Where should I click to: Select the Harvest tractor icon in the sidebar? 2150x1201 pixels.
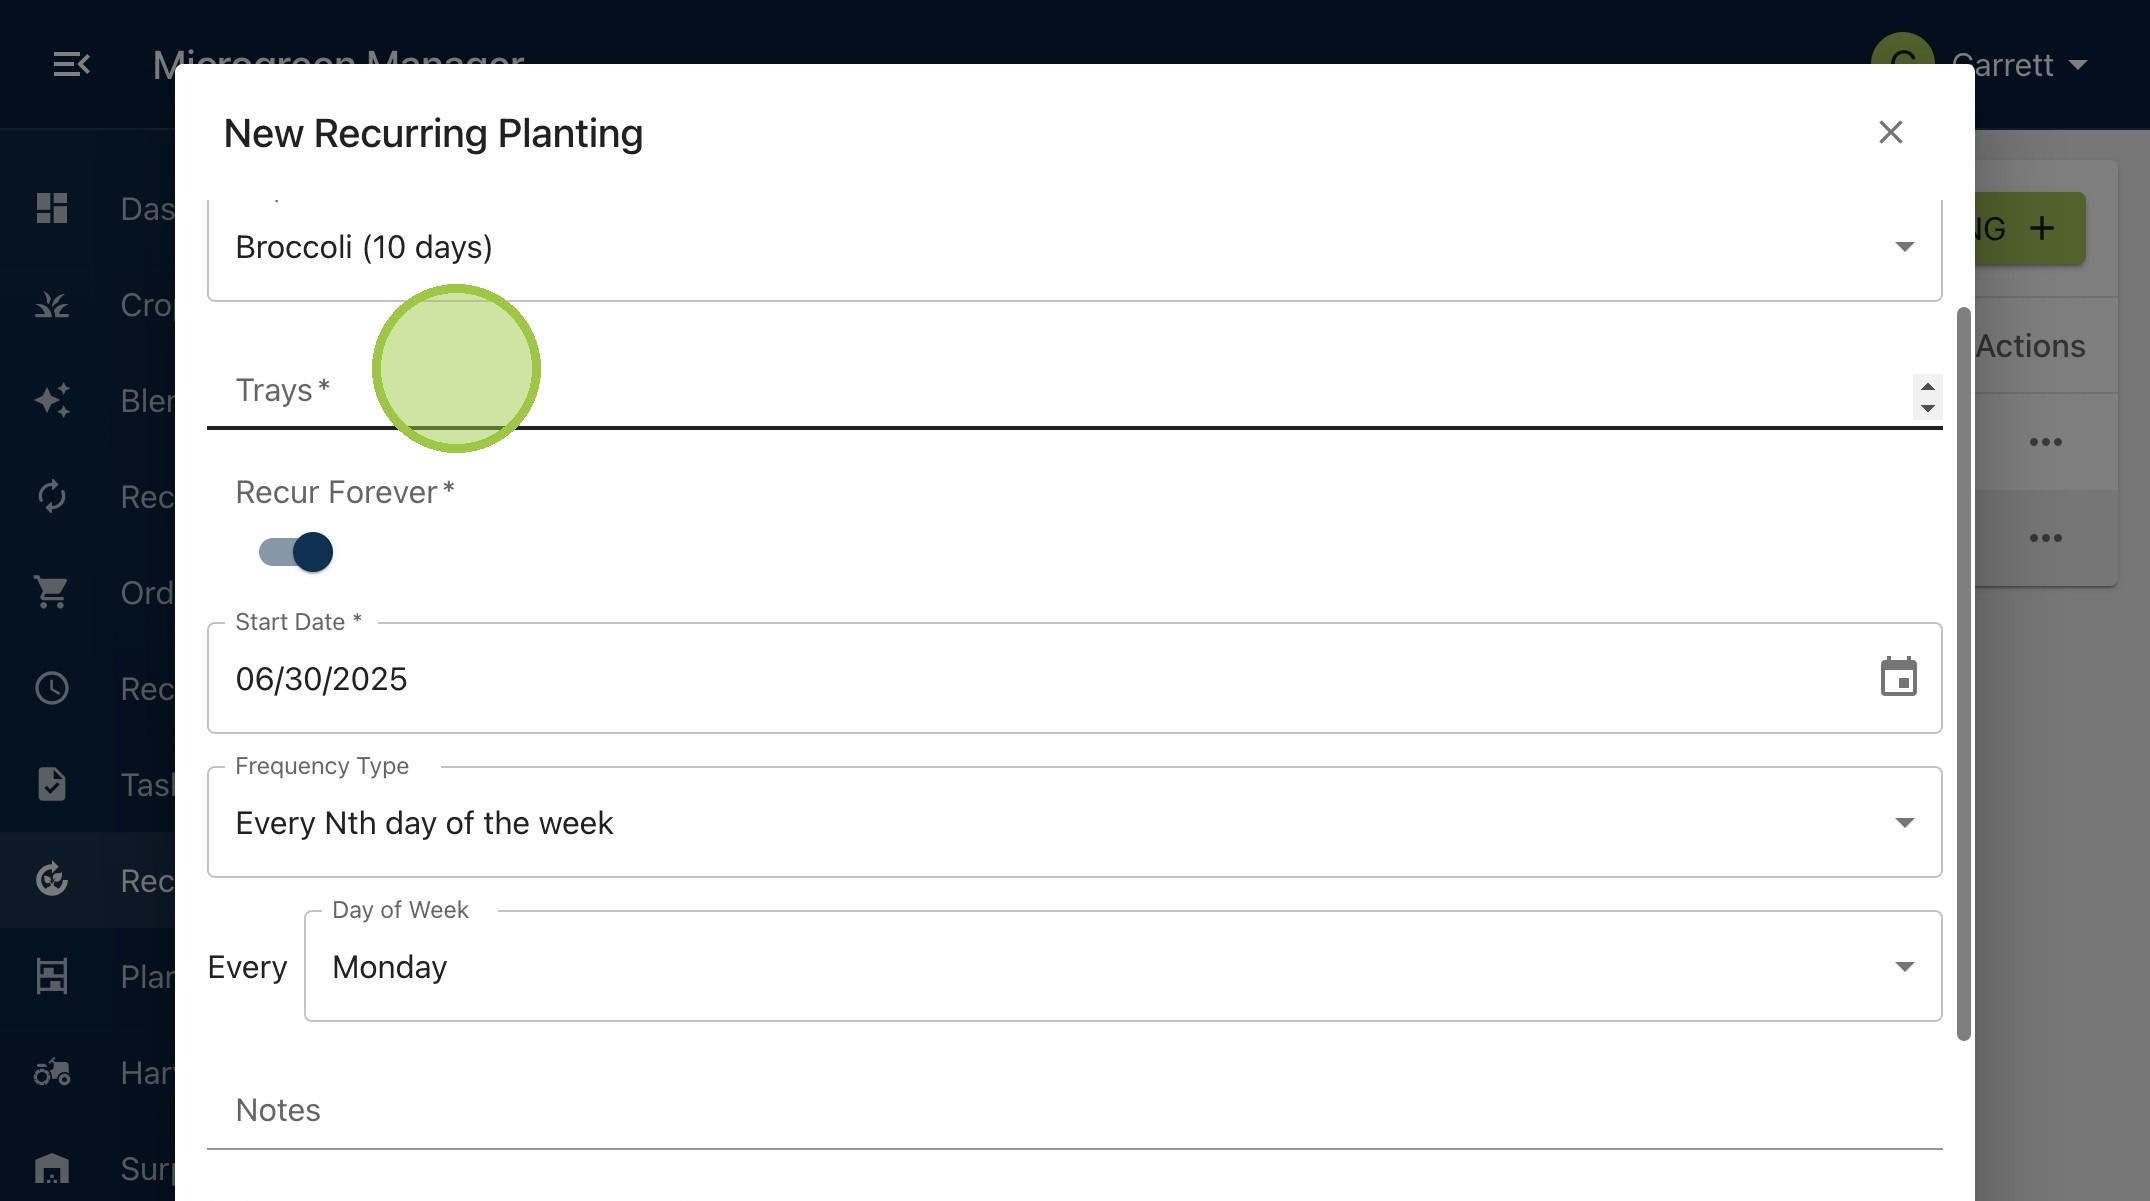[52, 1072]
